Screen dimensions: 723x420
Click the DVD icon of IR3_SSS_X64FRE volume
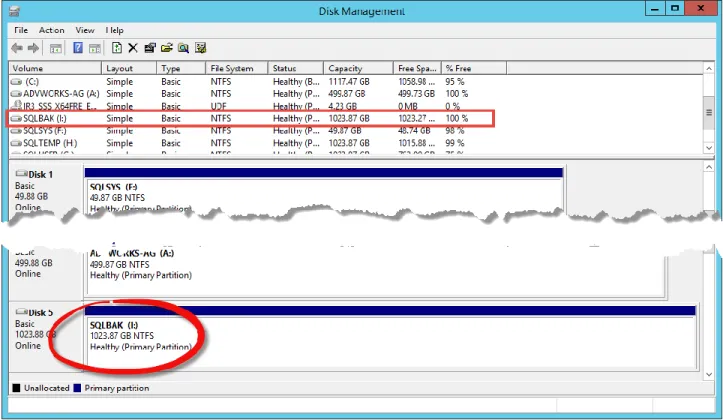(x=17, y=106)
